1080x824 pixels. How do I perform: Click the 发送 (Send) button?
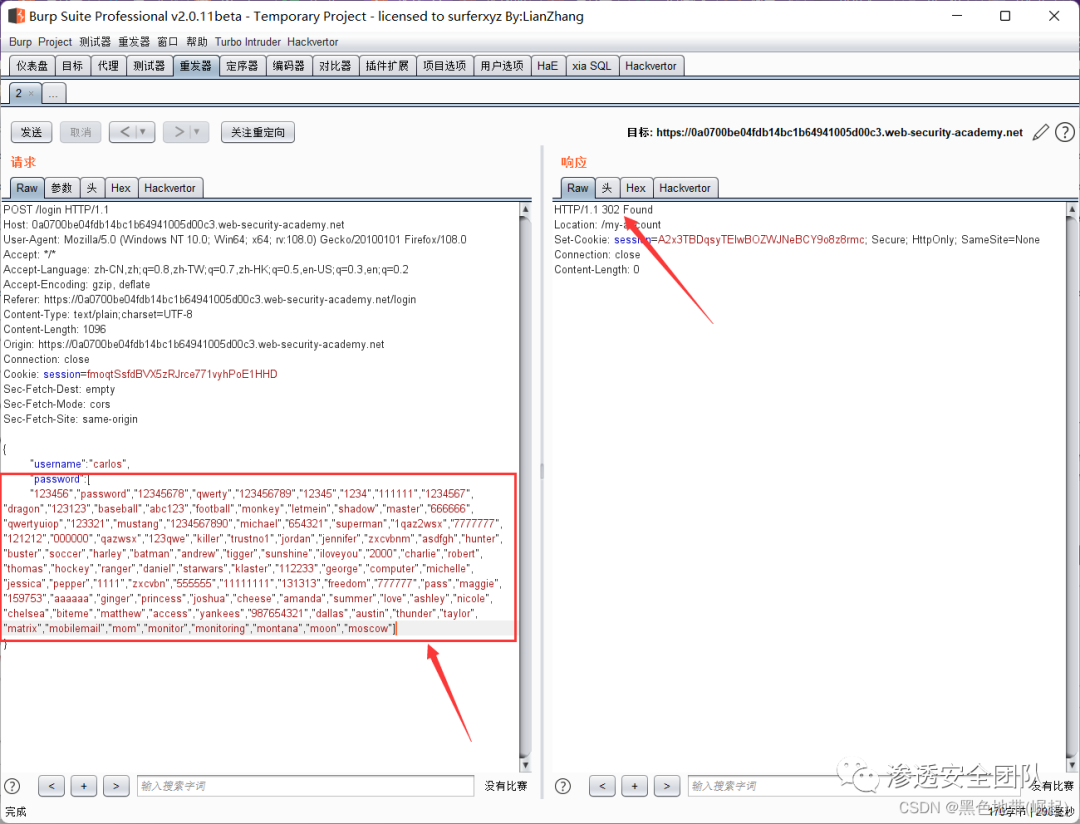point(32,132)
